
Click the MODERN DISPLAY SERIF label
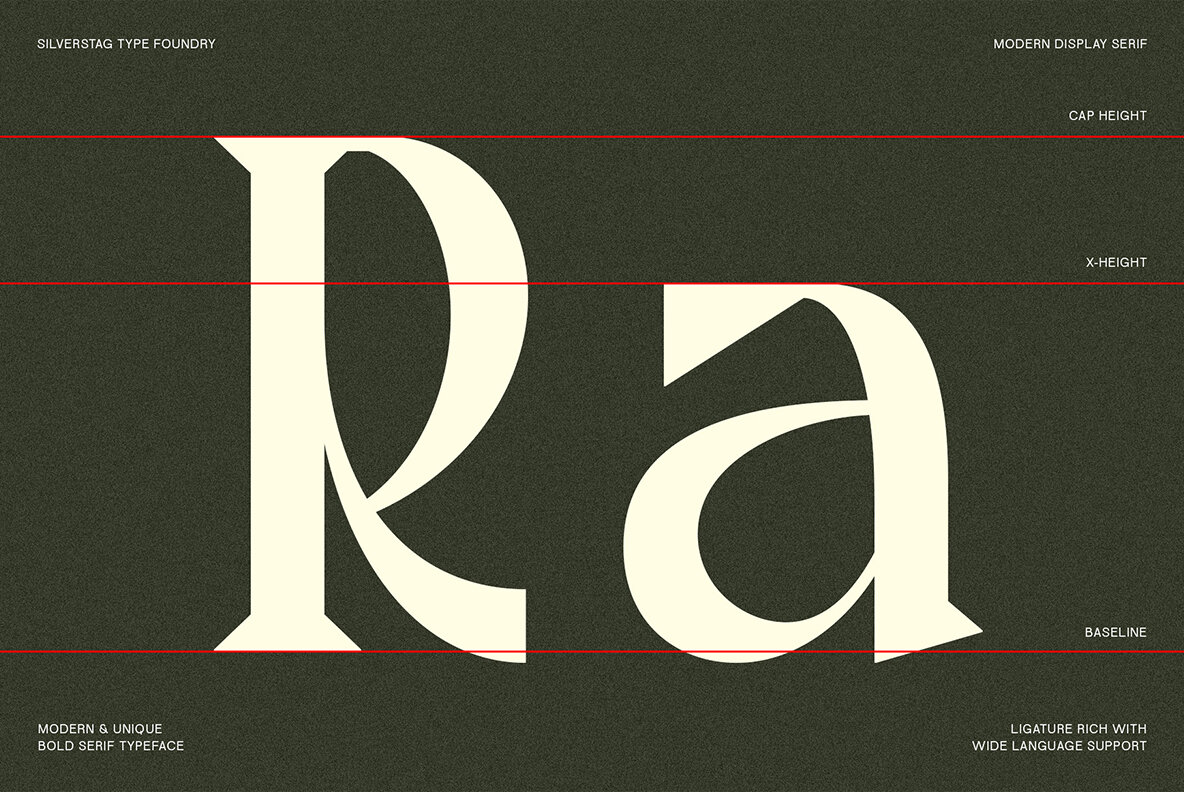pos(1070,44)
